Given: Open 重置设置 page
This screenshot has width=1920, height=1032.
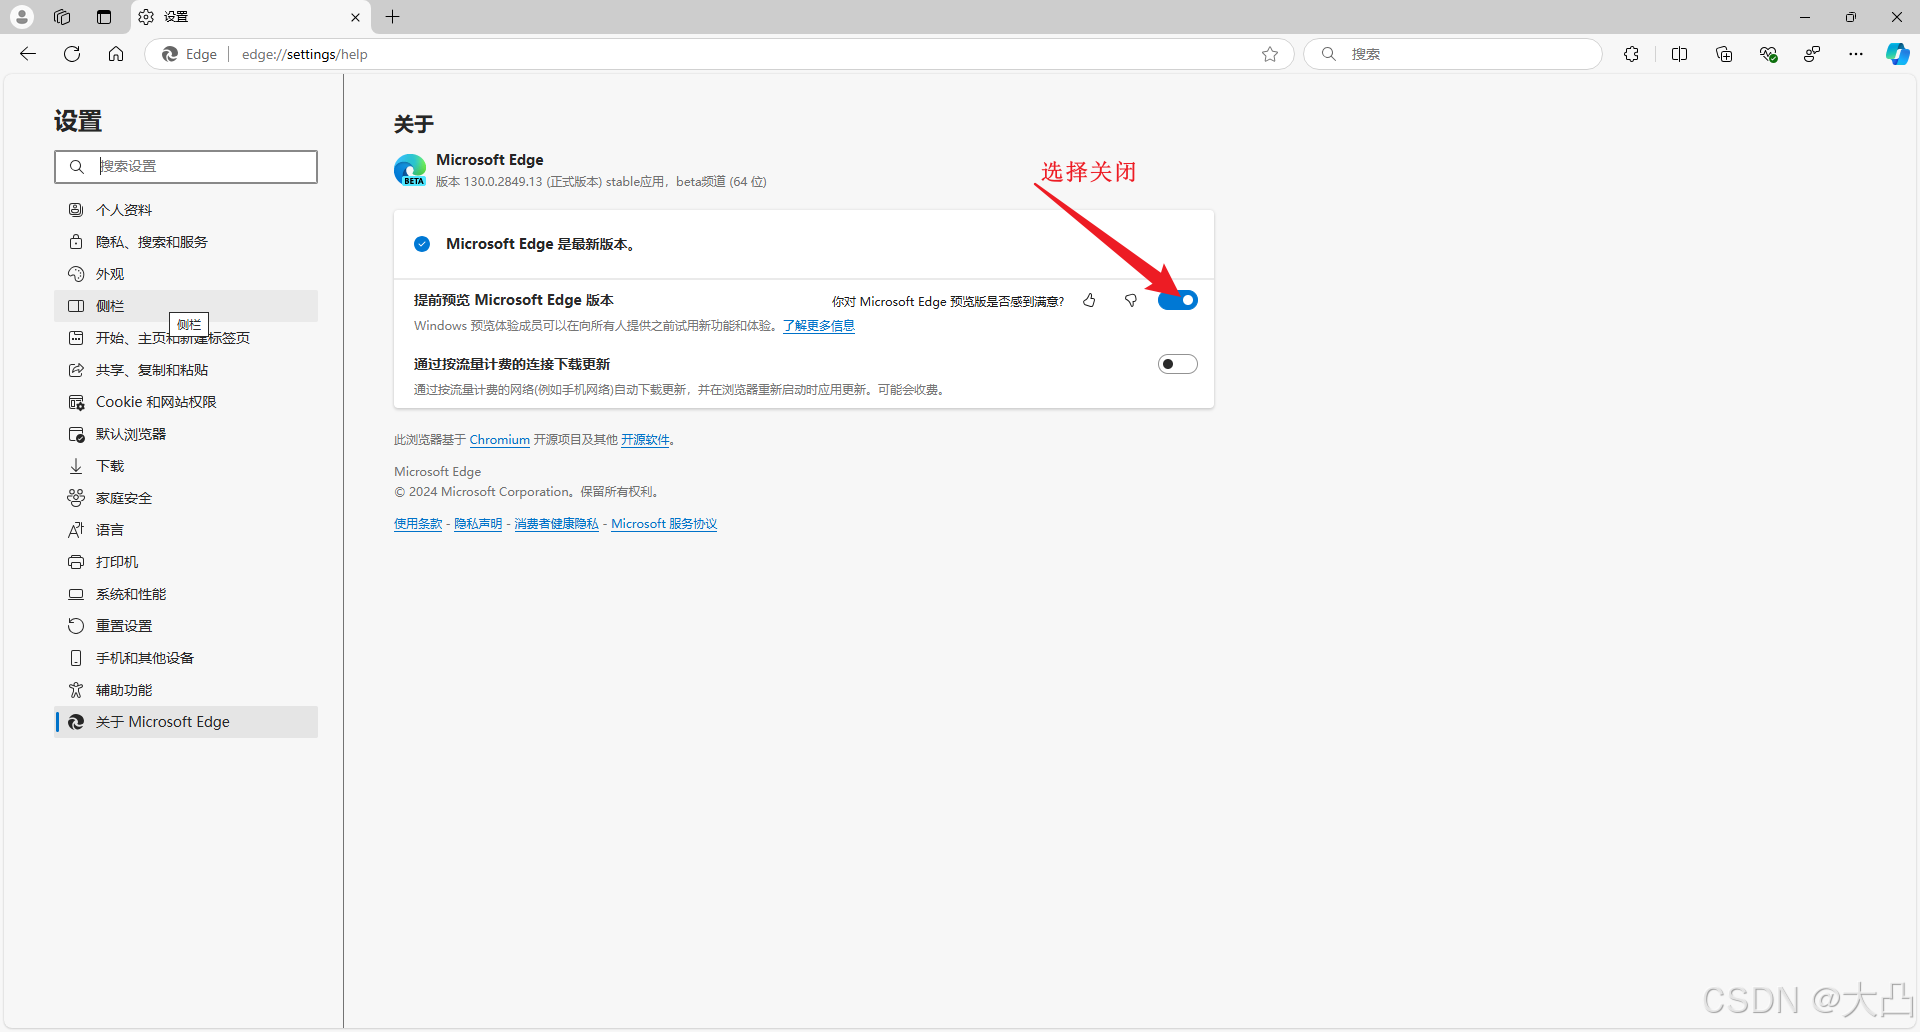Looking at the screenshot, I should tap(186, 626).
